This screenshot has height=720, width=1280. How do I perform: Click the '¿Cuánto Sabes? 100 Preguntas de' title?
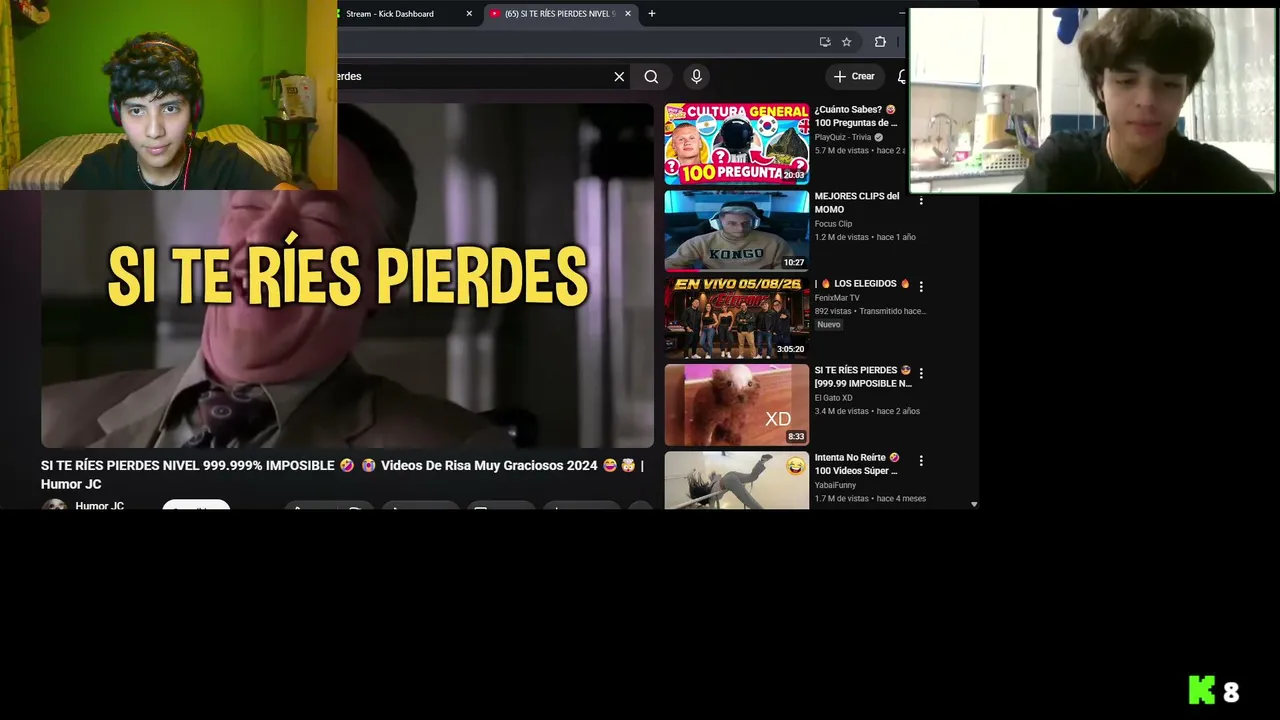point(856,116)
